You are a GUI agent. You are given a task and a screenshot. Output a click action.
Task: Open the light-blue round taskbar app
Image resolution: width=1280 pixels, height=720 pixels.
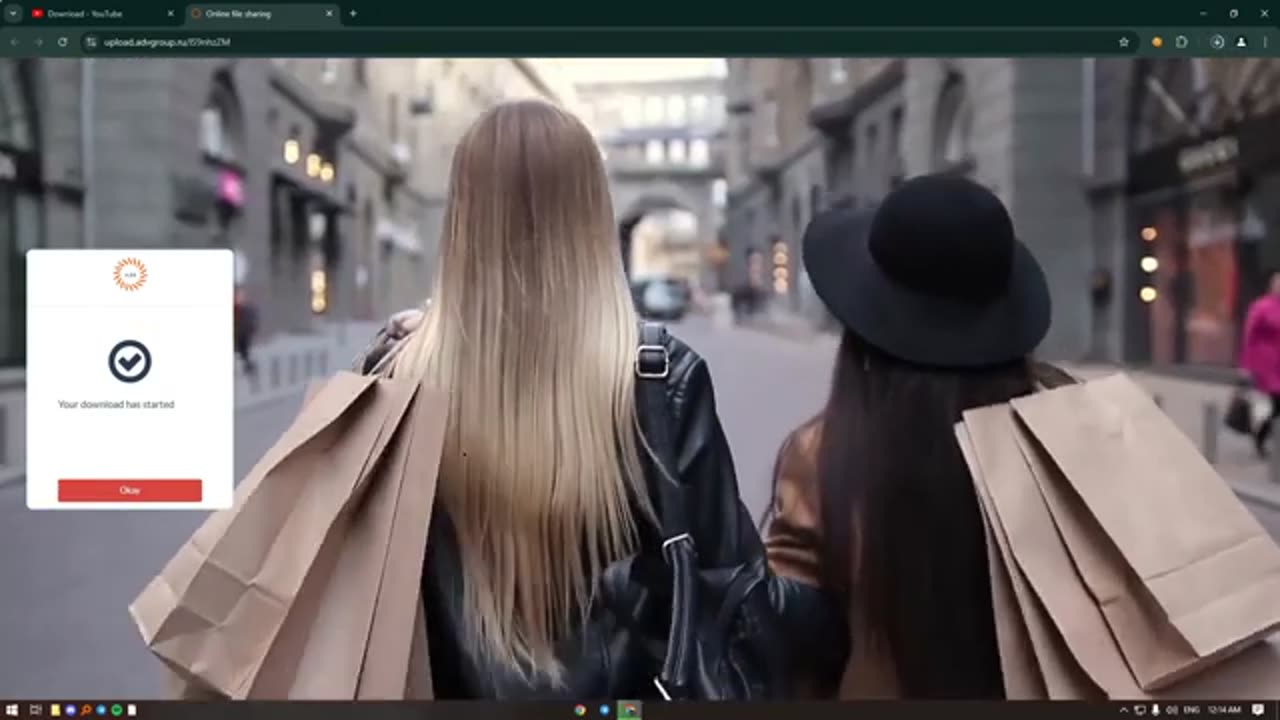101,710
